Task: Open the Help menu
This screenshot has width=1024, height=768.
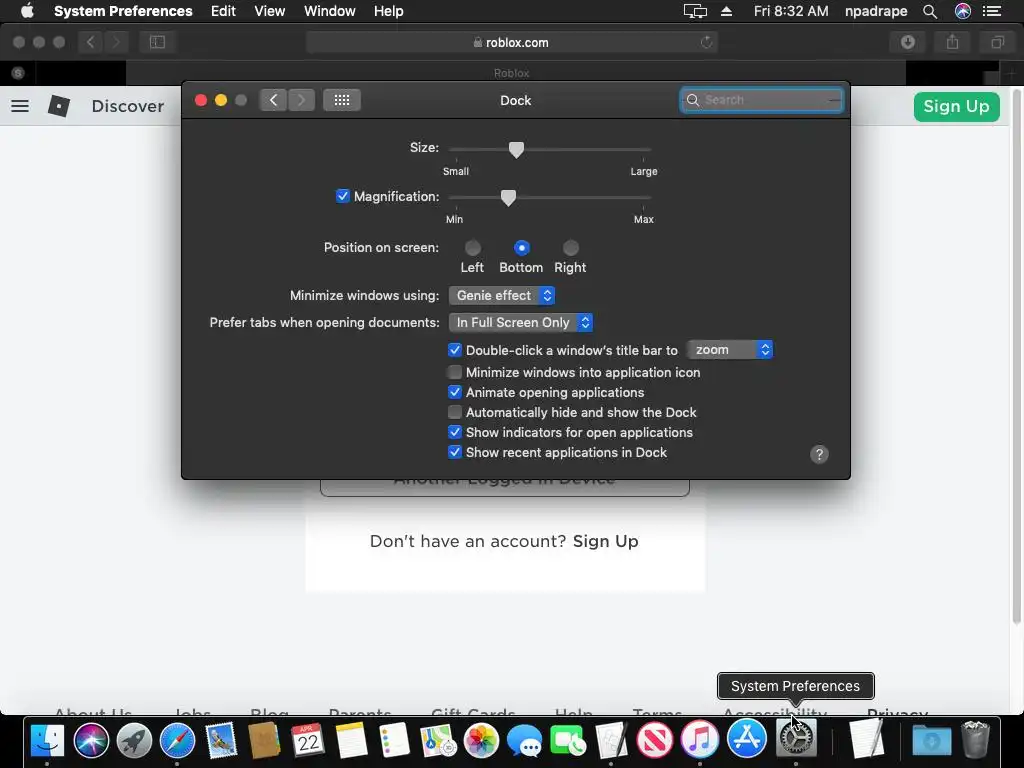Action: pos(388,11)
